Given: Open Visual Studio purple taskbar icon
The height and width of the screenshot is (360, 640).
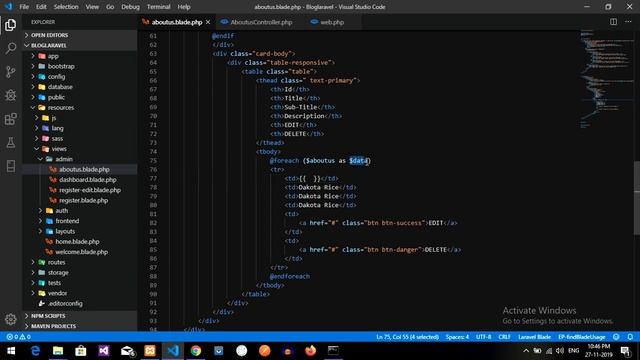Looking at the screenshot, I should point(104,351).
